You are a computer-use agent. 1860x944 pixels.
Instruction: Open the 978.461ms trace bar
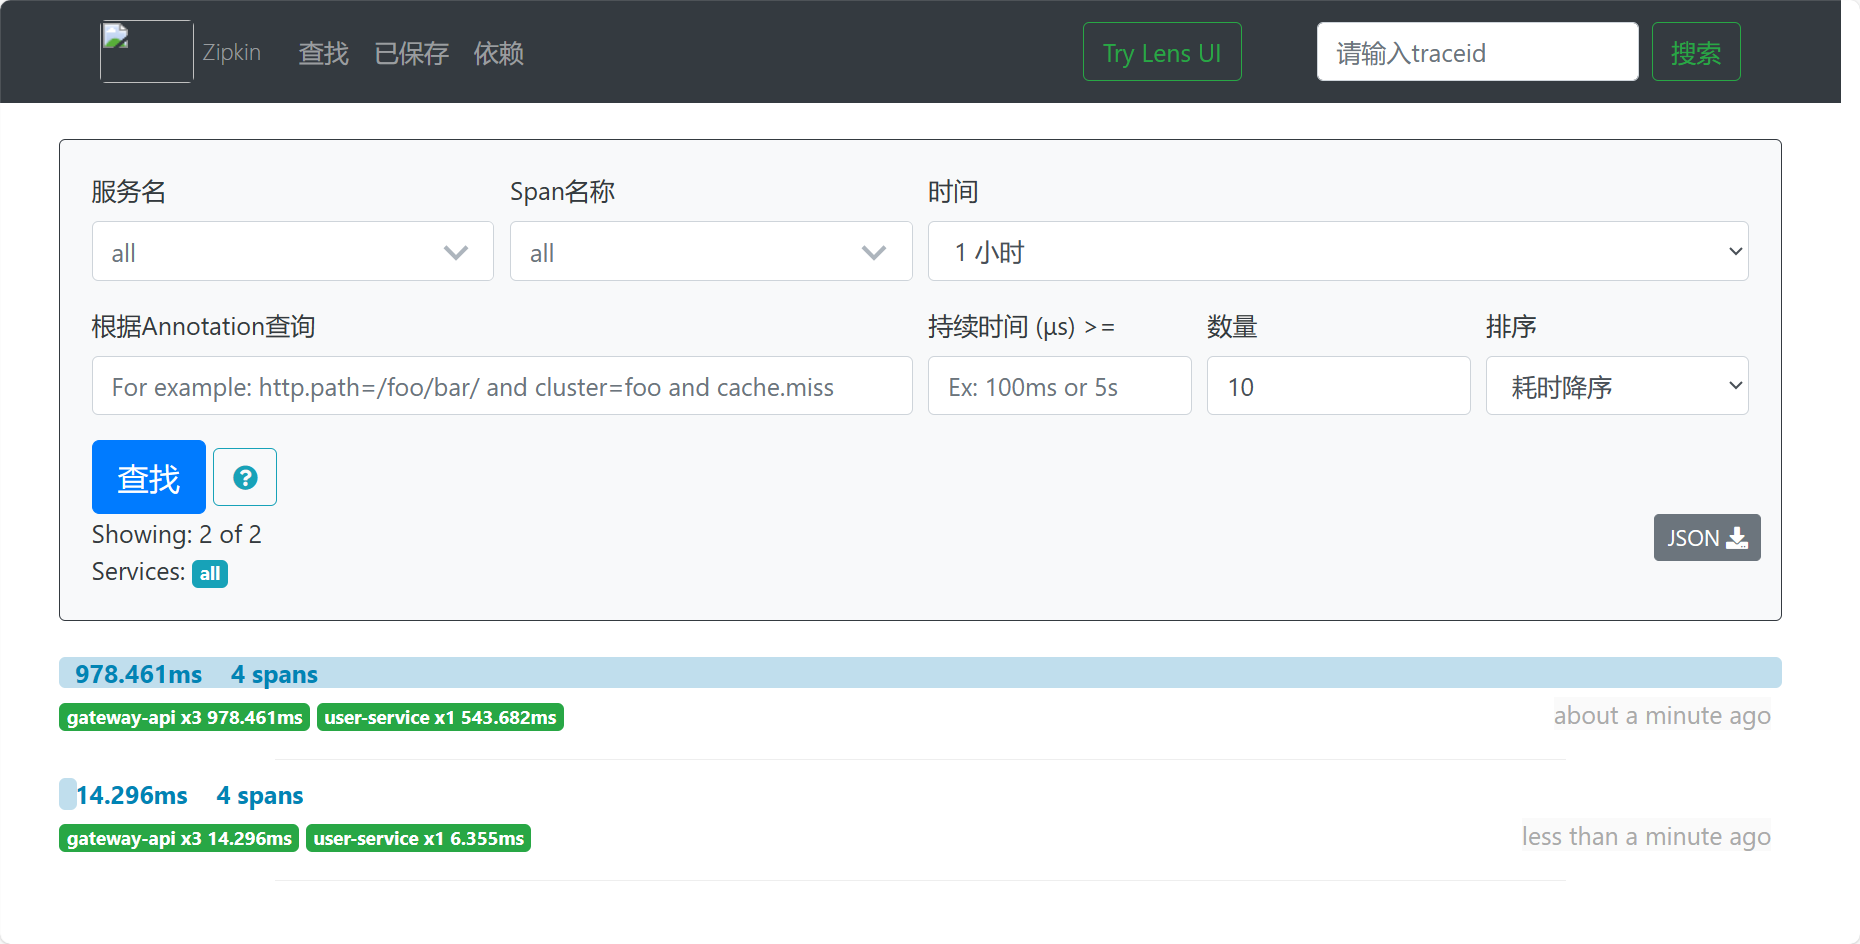tap(920, 673)
